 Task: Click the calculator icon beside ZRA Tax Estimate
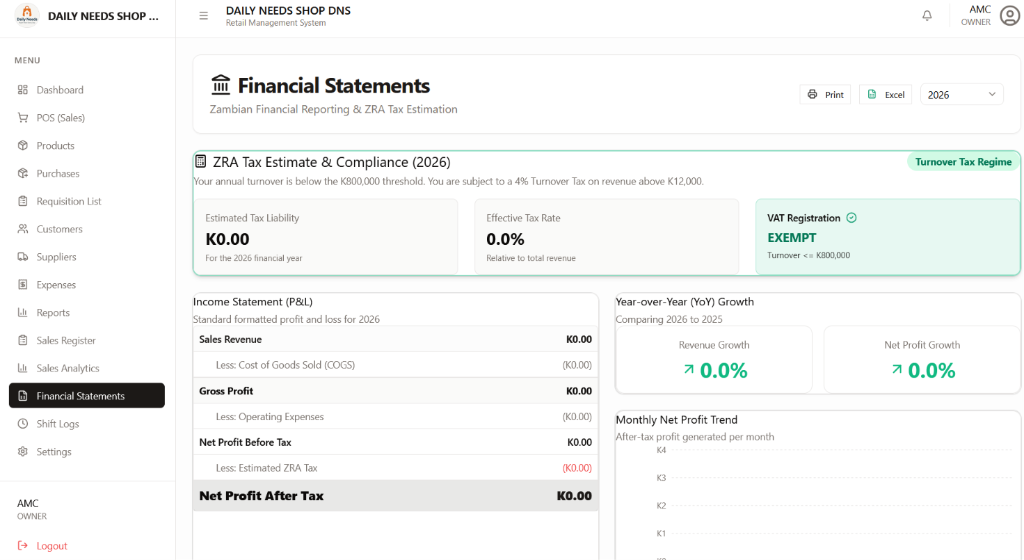pyautogui.click(x=201, y=161)
